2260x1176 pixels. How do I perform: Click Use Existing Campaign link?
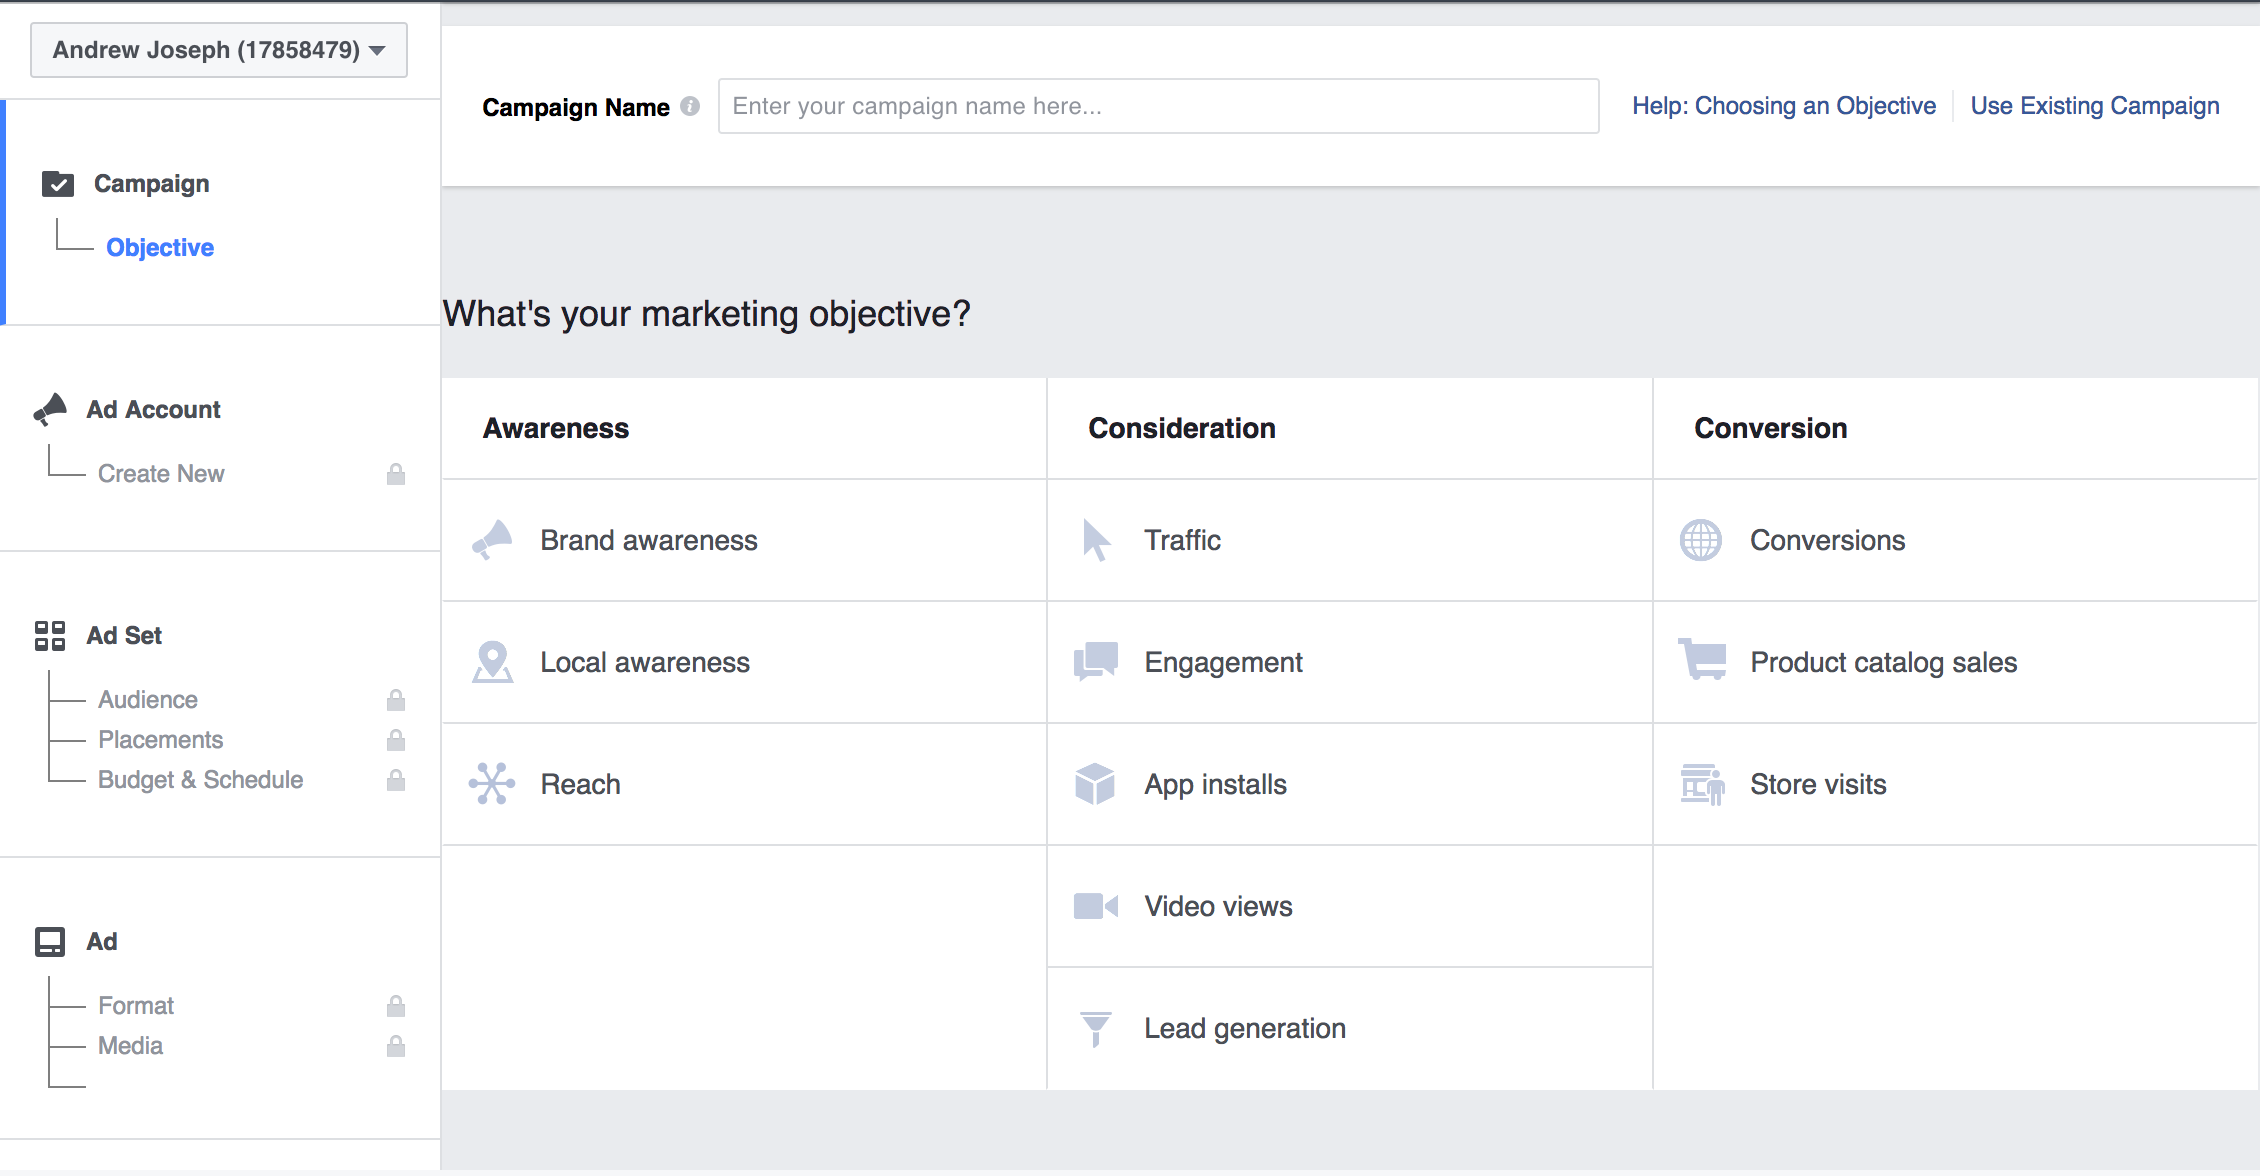point(2094,106)
